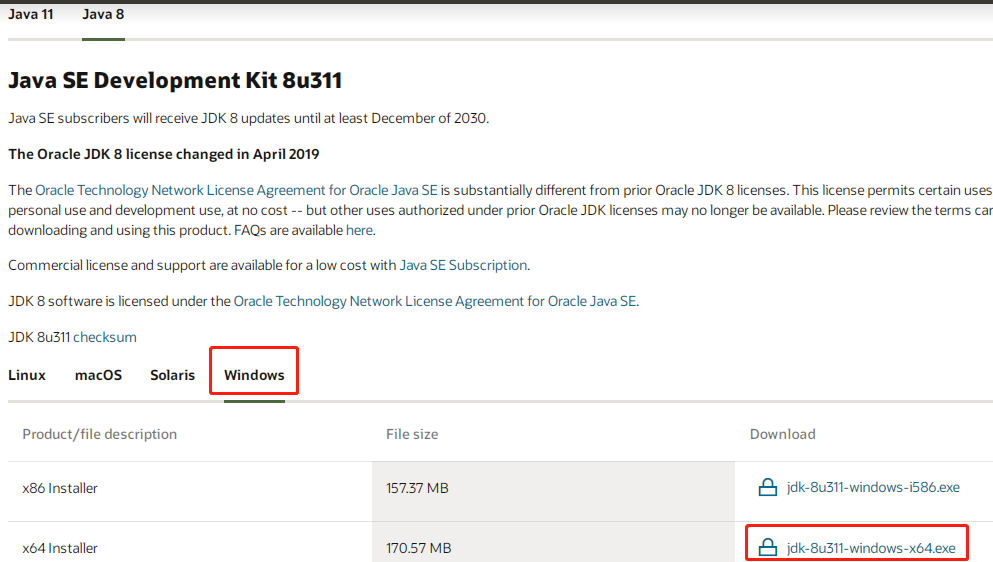Image resolution: width=993 pixels, height=562 pixels.
Task: Select the Java 8 tab
Action: (103, 14)
